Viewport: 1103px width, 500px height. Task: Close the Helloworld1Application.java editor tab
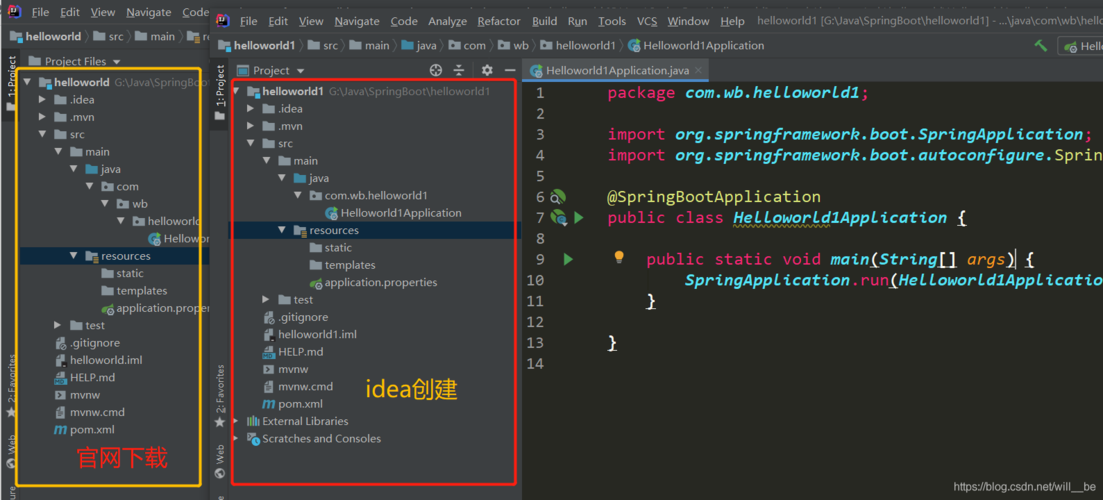tap(698, 70)
